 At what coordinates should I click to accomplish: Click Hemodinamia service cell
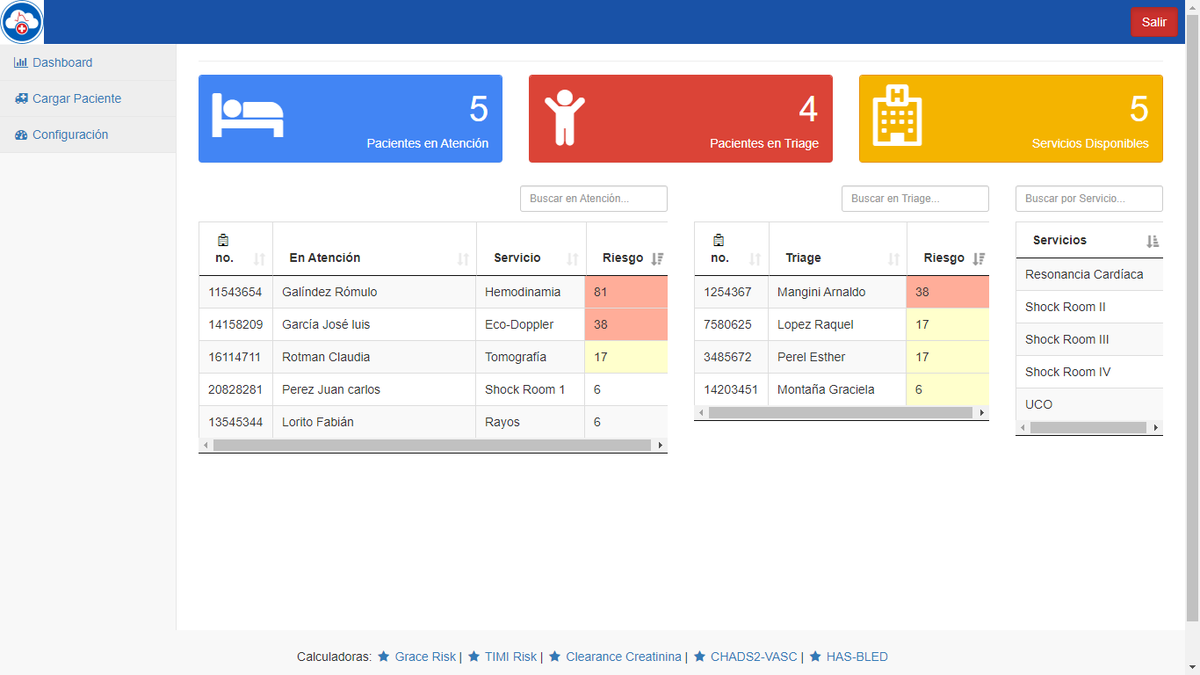click(531, 292)
